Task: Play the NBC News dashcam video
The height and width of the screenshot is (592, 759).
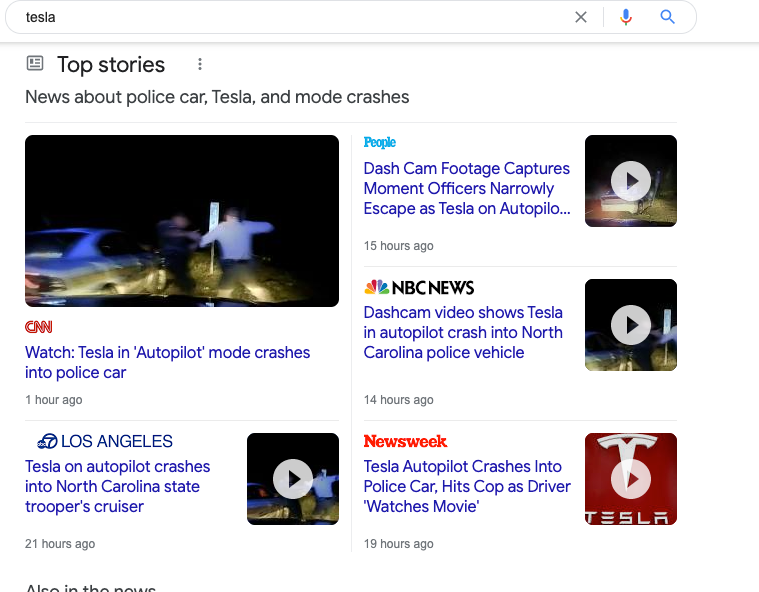Action: click(631, 325)
